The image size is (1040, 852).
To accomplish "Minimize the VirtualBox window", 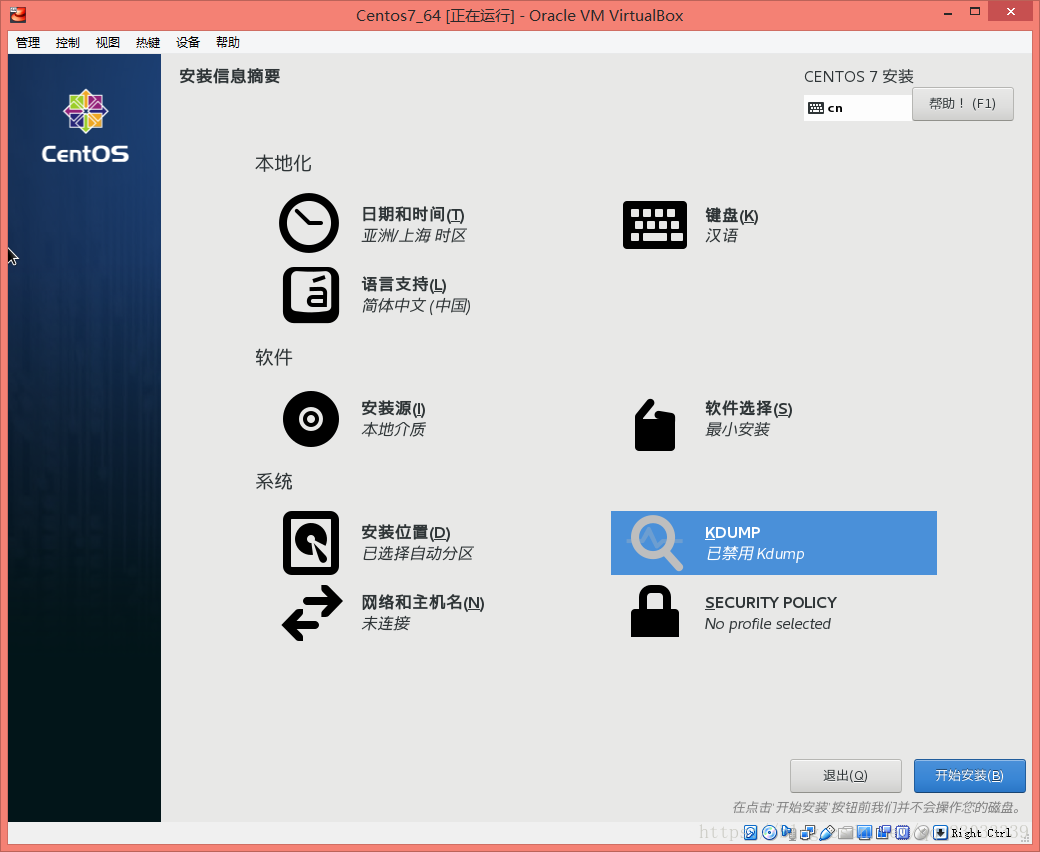I will pyautogui.click(x=949, y=12).
